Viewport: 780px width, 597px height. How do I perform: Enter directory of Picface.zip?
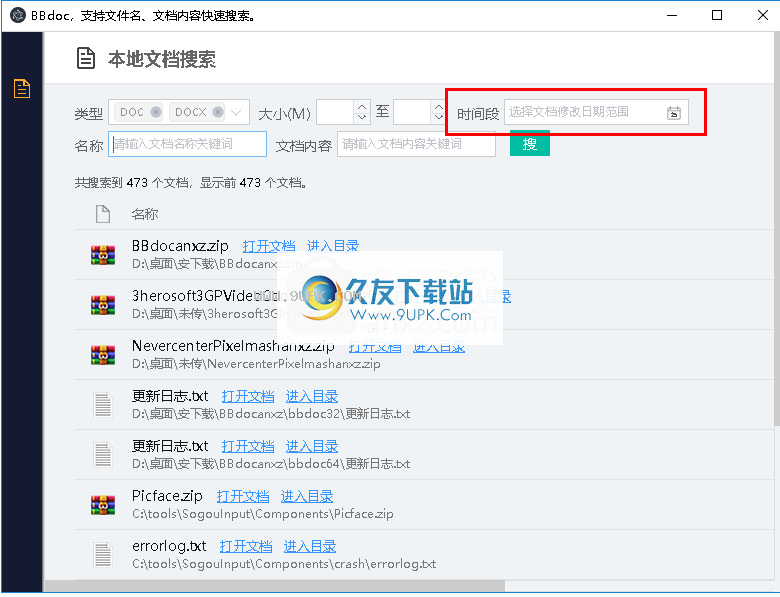click(307, 497)
